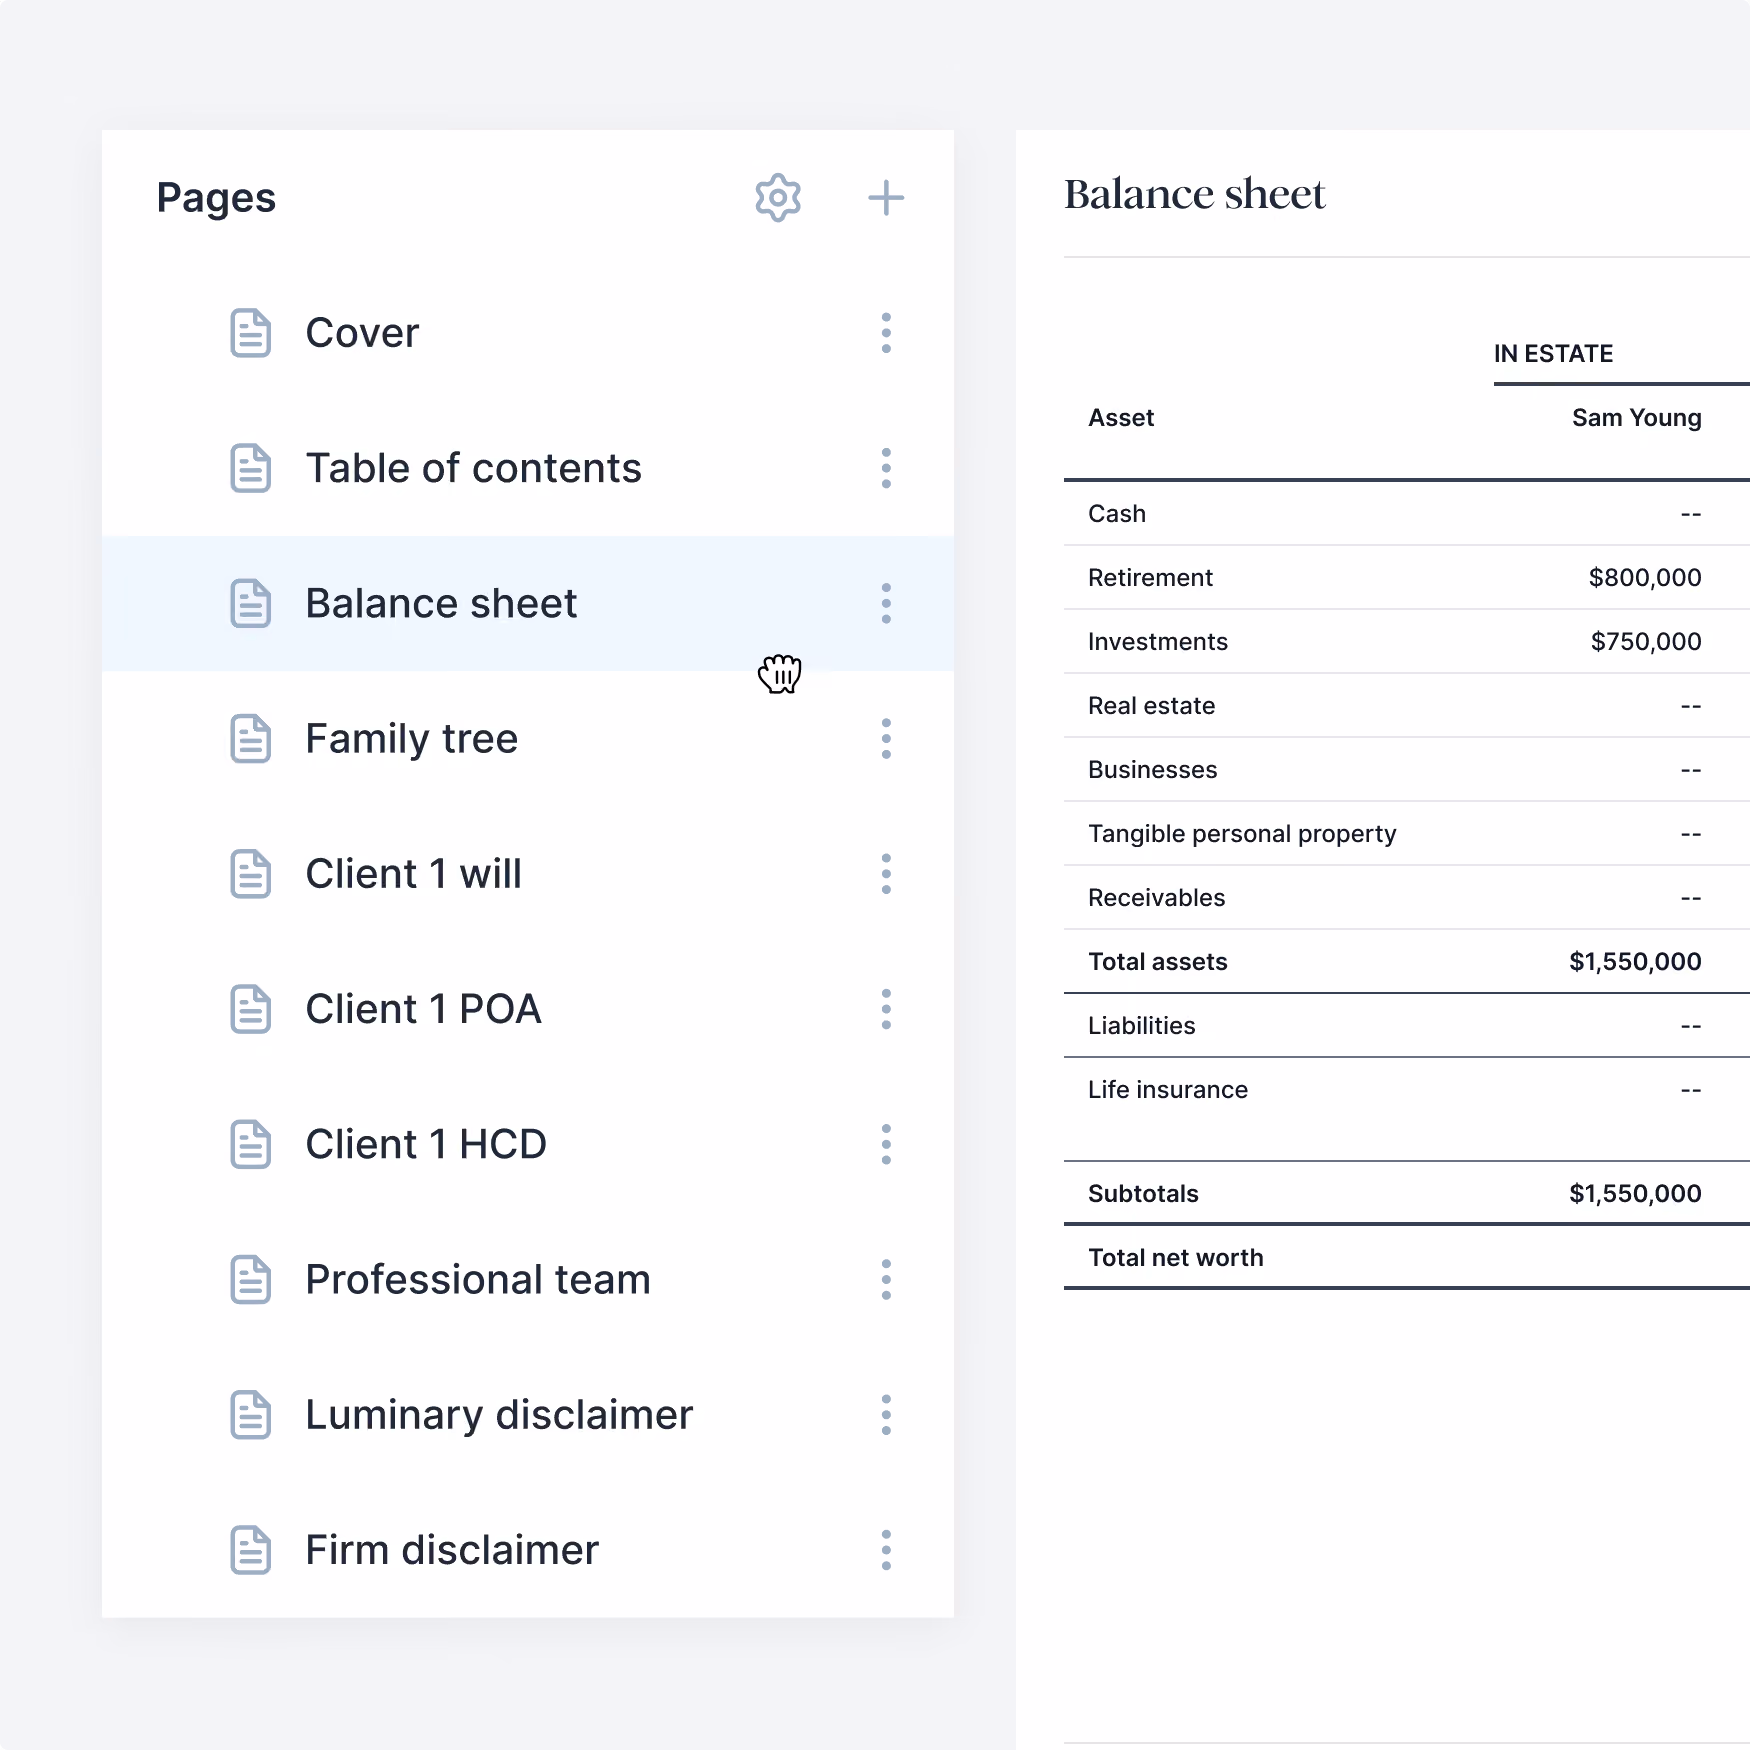The image size is (1750, 1750).
Task: Open the Luminary disclaimer page
Action: pos(528,1415)
